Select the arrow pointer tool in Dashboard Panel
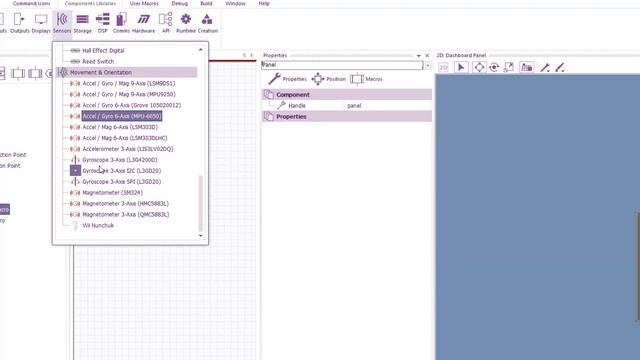 [x=461, y=67]
